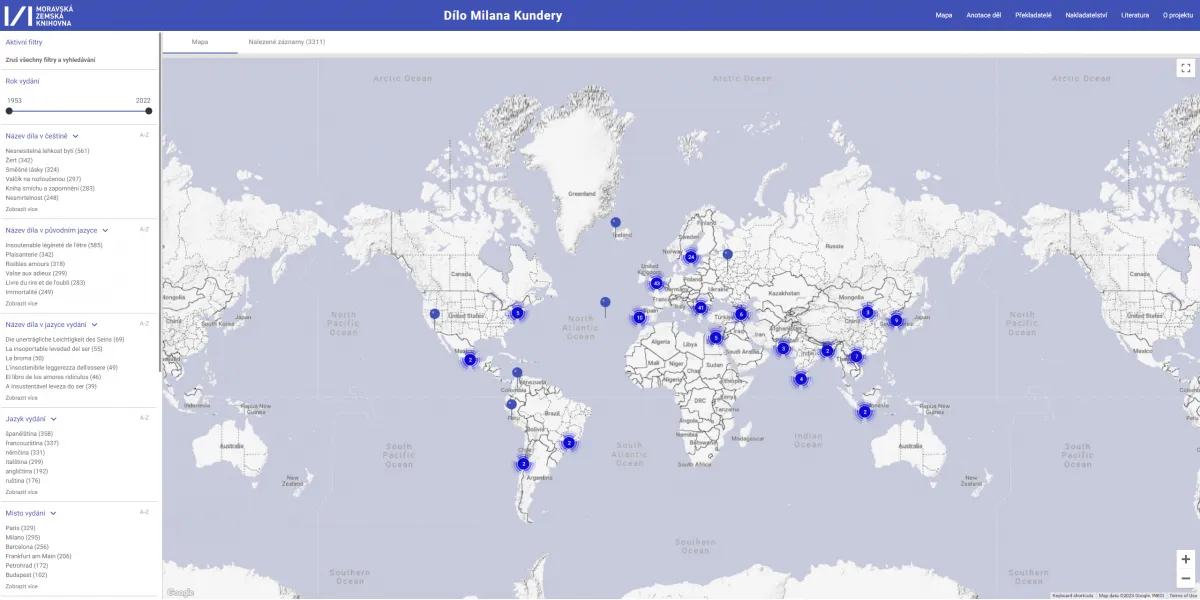Viewport: 1200px width, 600px height.
Task: Filter by 'Nesnesitelná lehkost bytí (561)'
Action: [48, 151]
